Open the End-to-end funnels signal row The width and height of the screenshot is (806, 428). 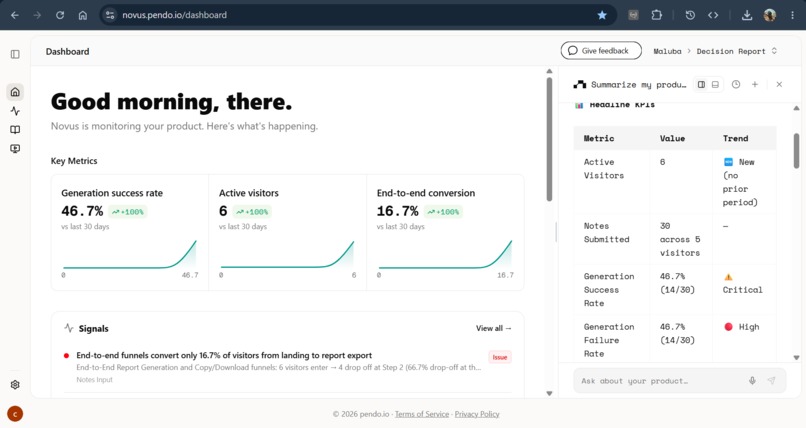287,367
